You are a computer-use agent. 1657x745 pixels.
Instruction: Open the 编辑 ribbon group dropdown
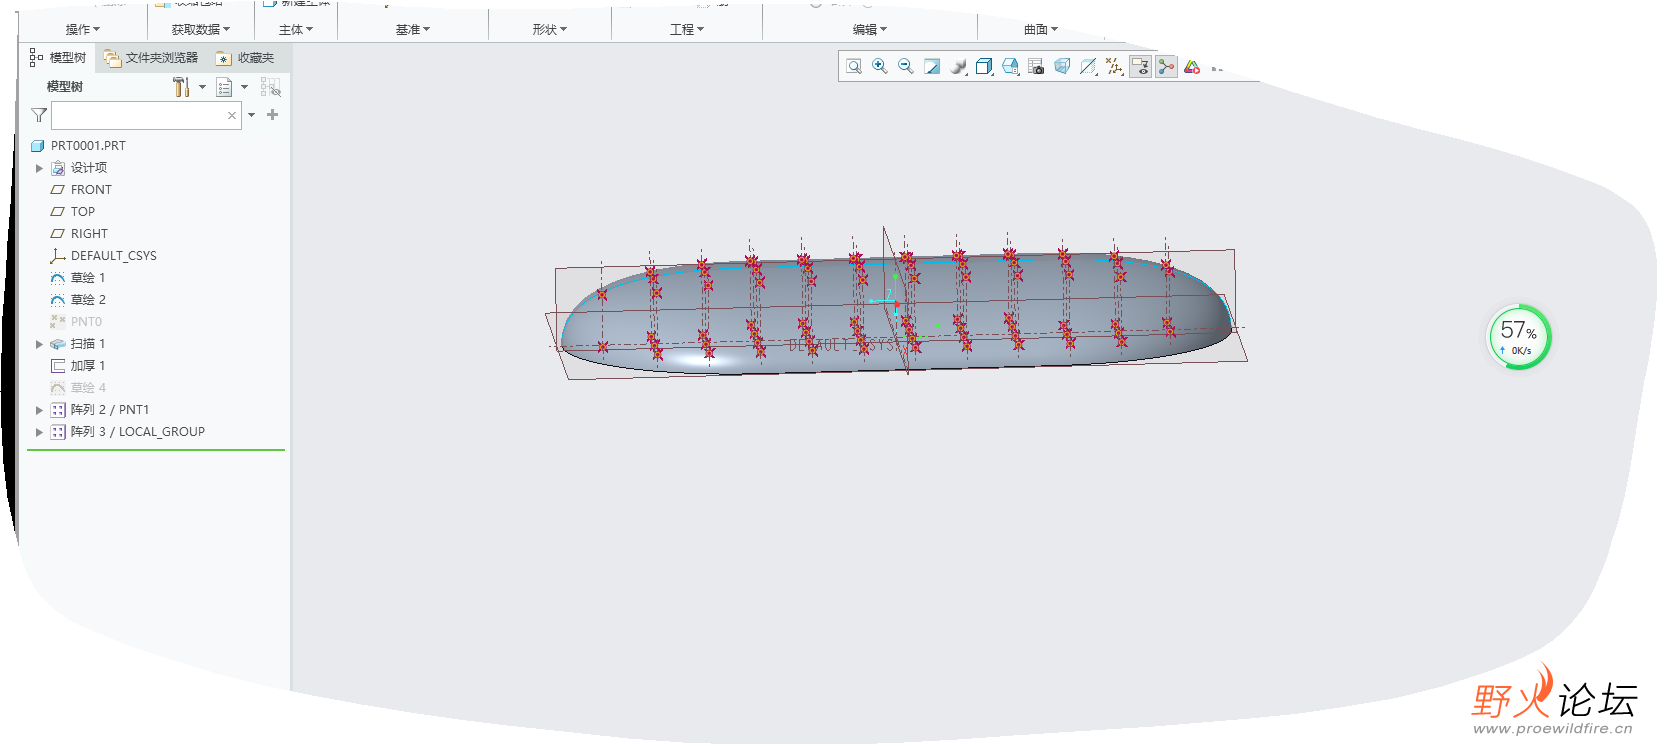point(870,30)
